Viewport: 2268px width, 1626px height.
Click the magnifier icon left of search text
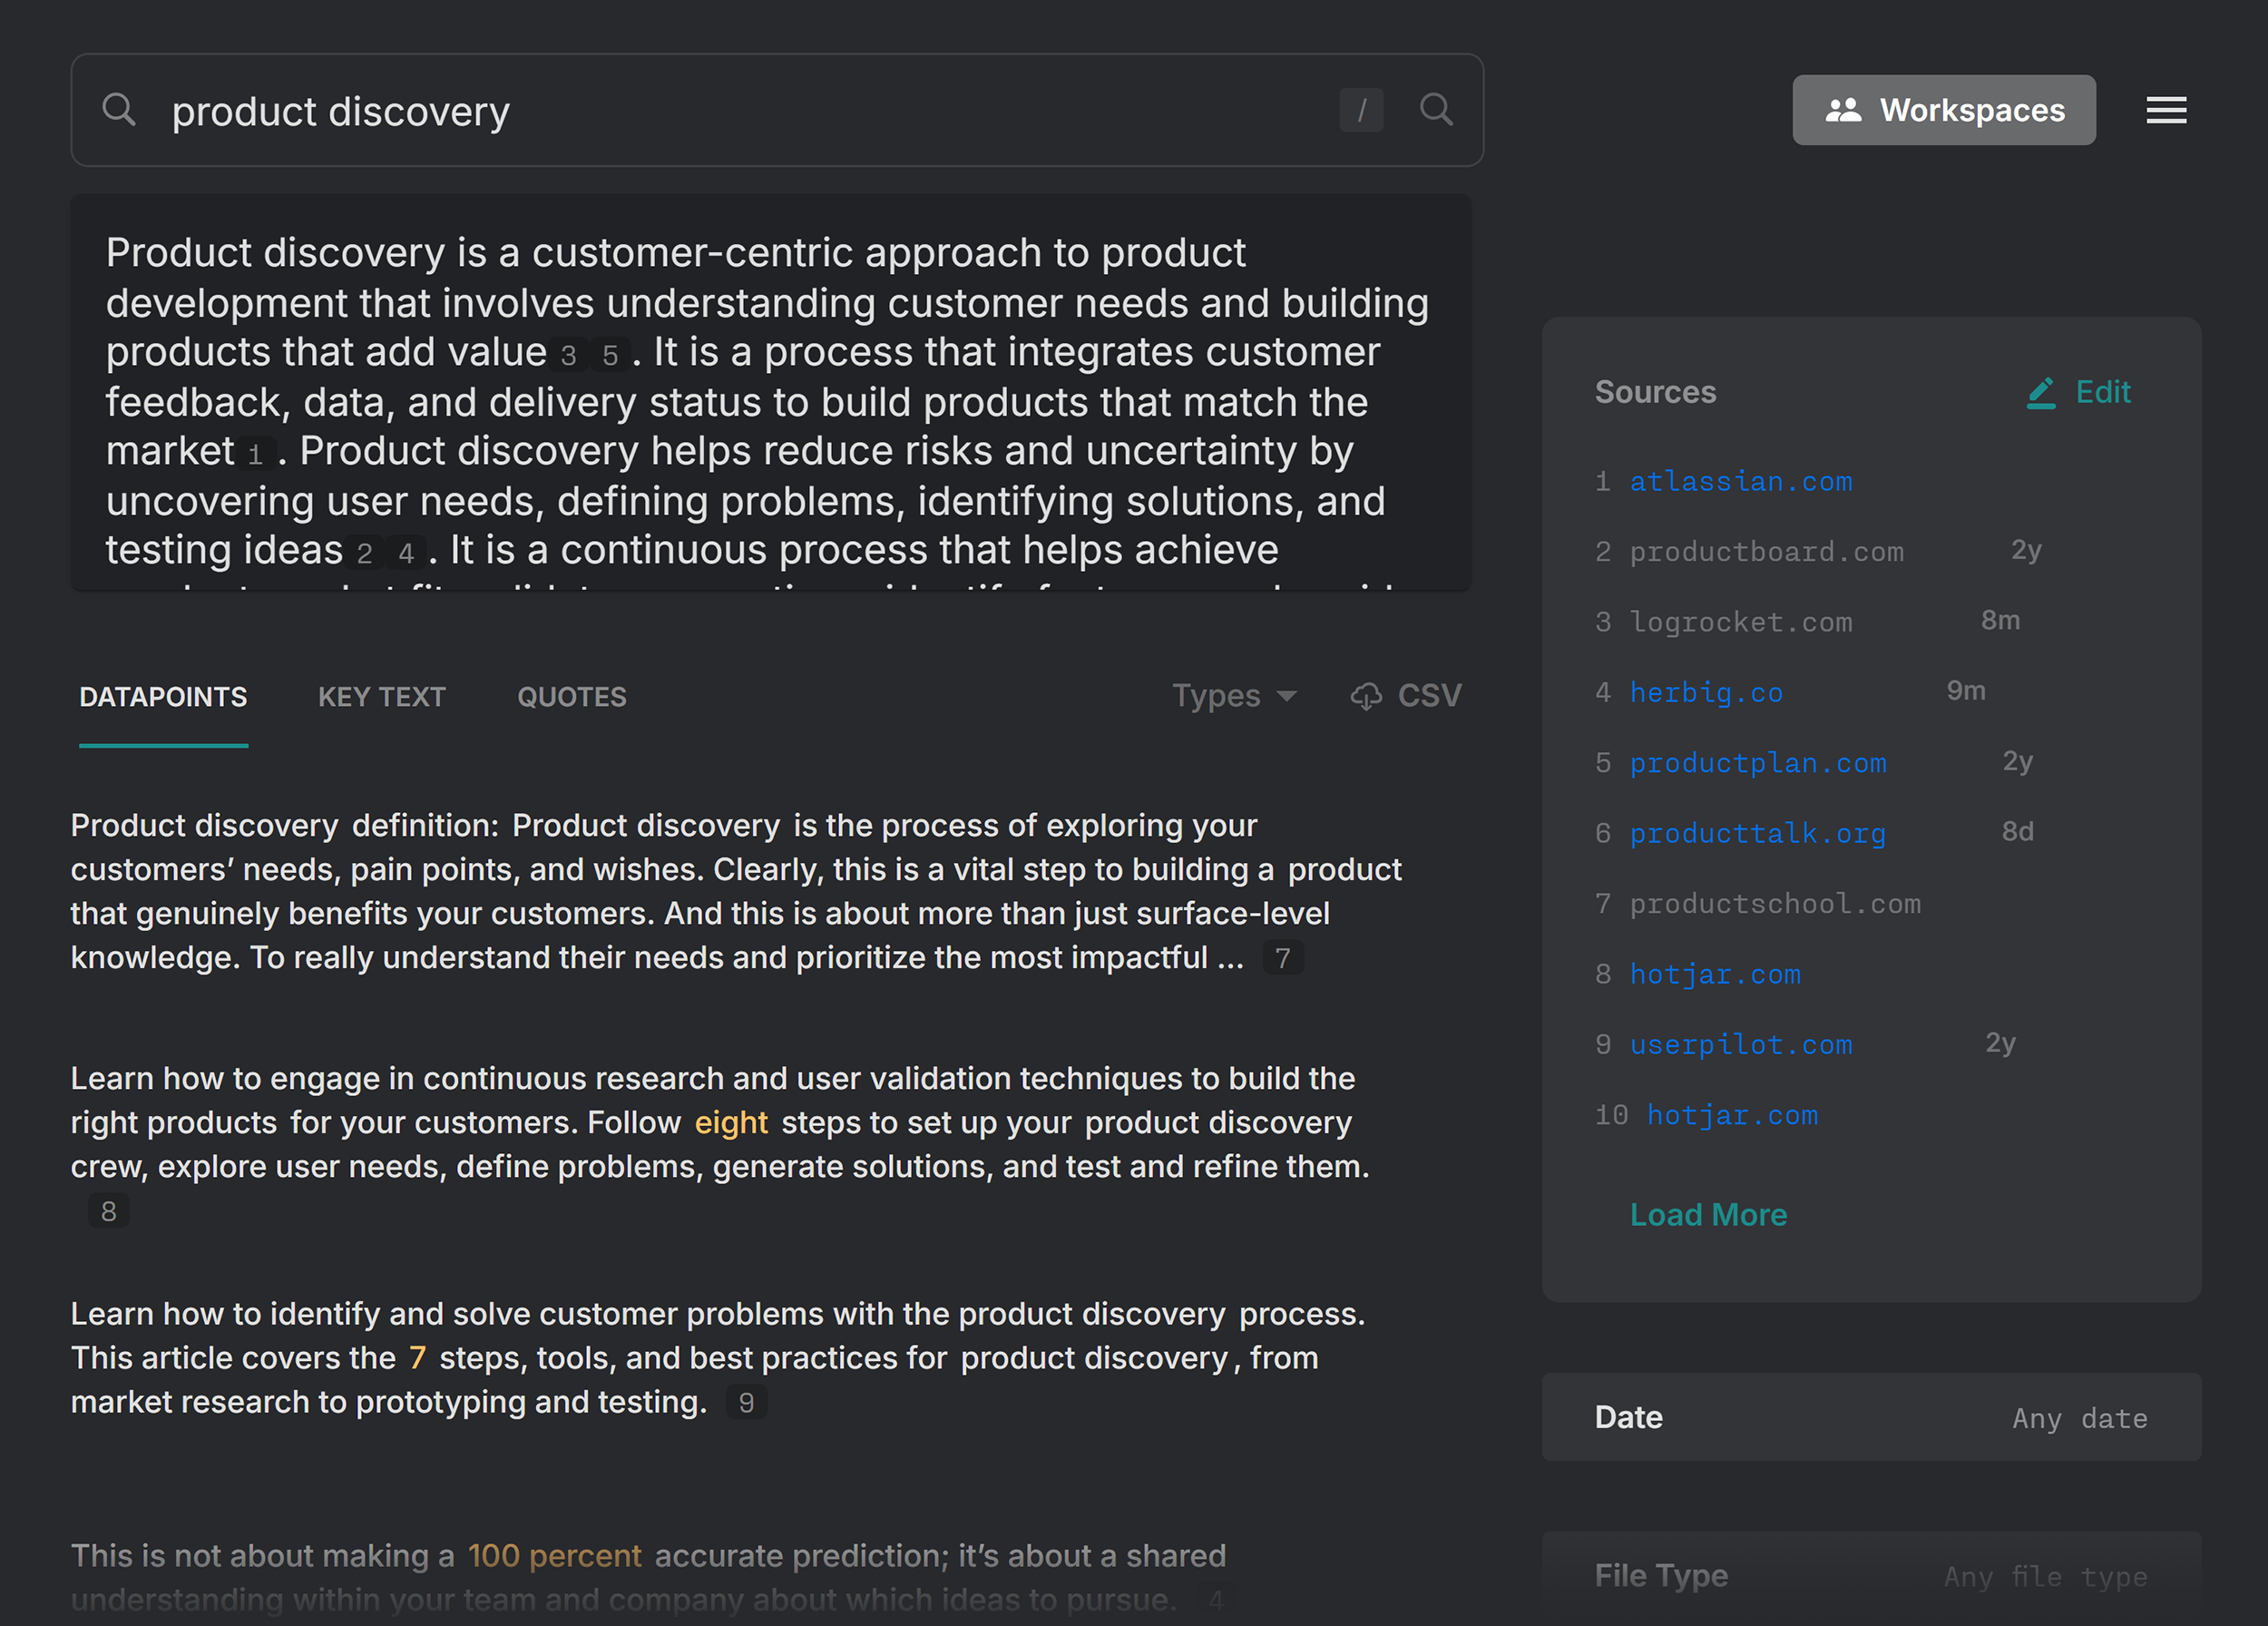(x=119, y=110)
